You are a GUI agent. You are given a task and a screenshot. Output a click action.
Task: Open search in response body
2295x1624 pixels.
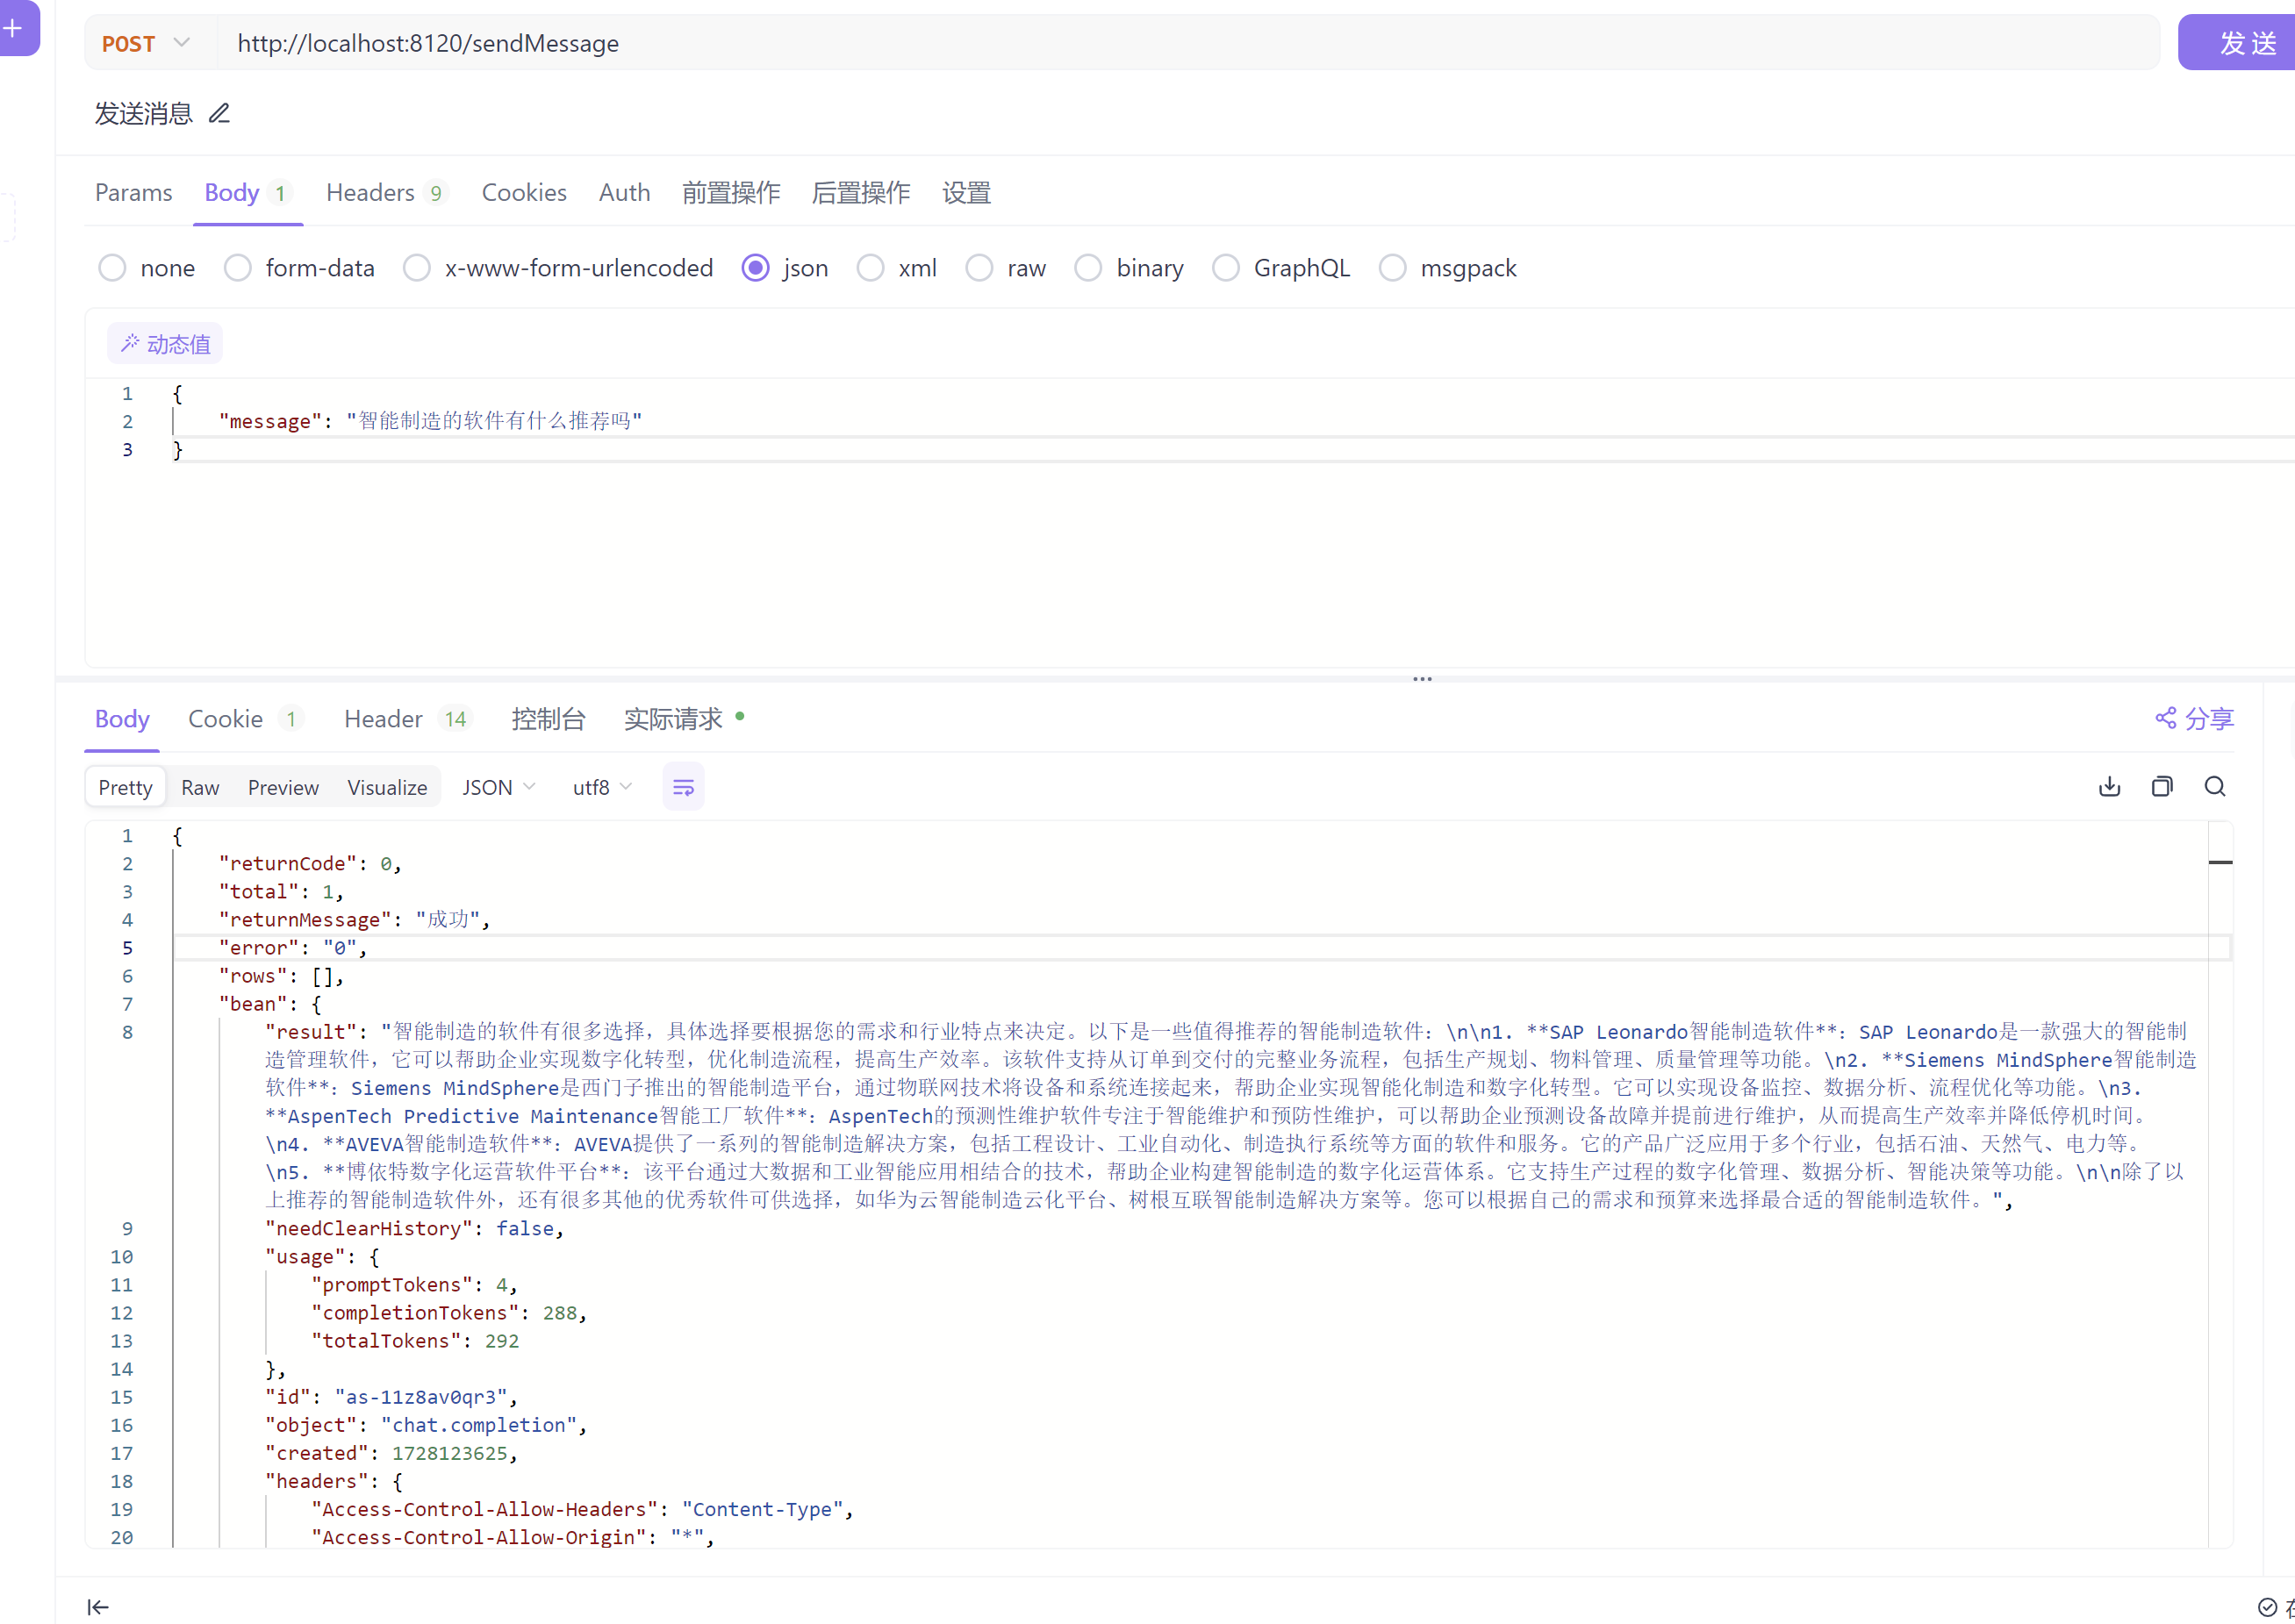pos(2215,786)
